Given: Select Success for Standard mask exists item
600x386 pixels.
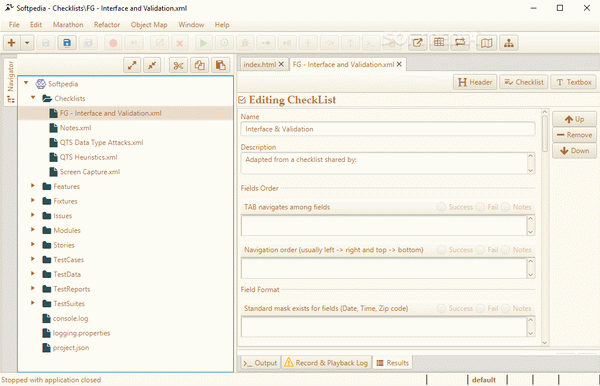Looking at the screenshot, I should click(442, 308).
